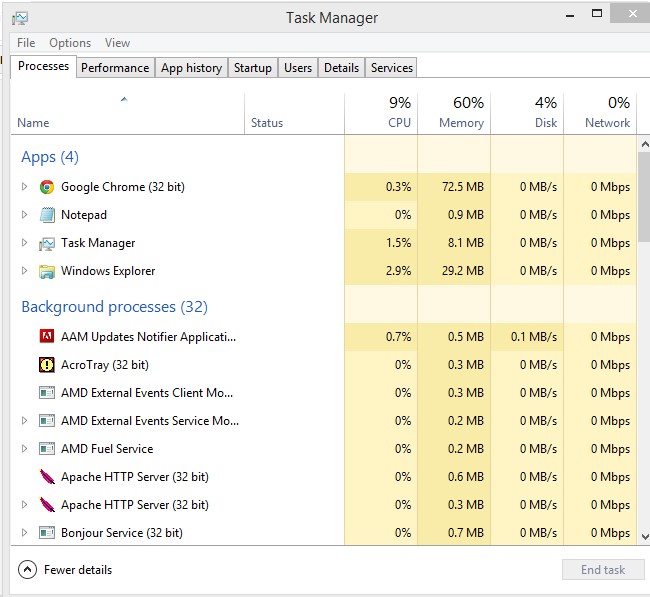
Task: Click the Google Chrome process icon
Action: tap(46, 187)
